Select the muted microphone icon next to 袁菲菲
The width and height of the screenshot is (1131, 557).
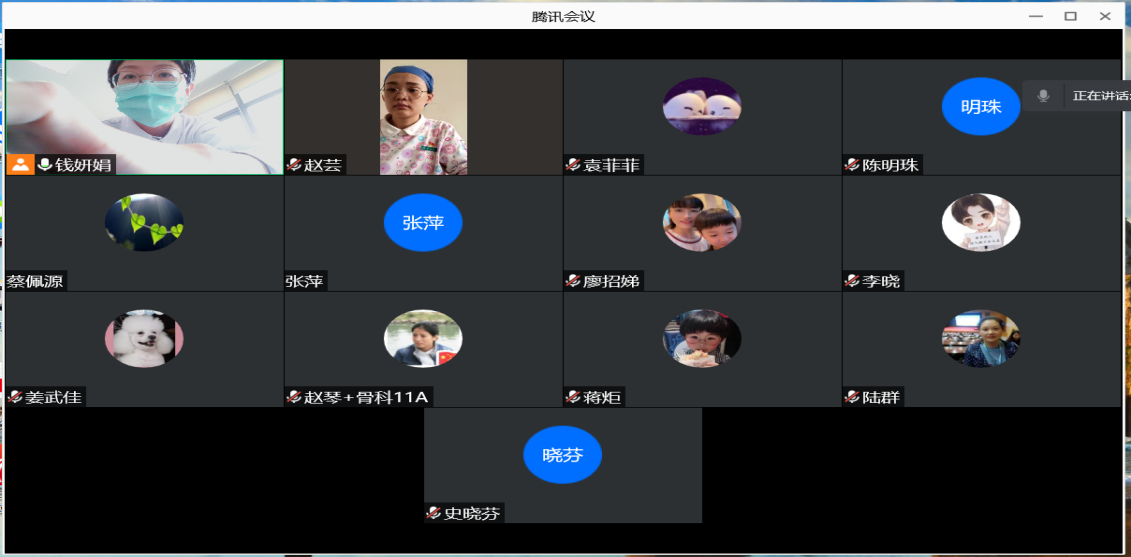click(573, 165)
